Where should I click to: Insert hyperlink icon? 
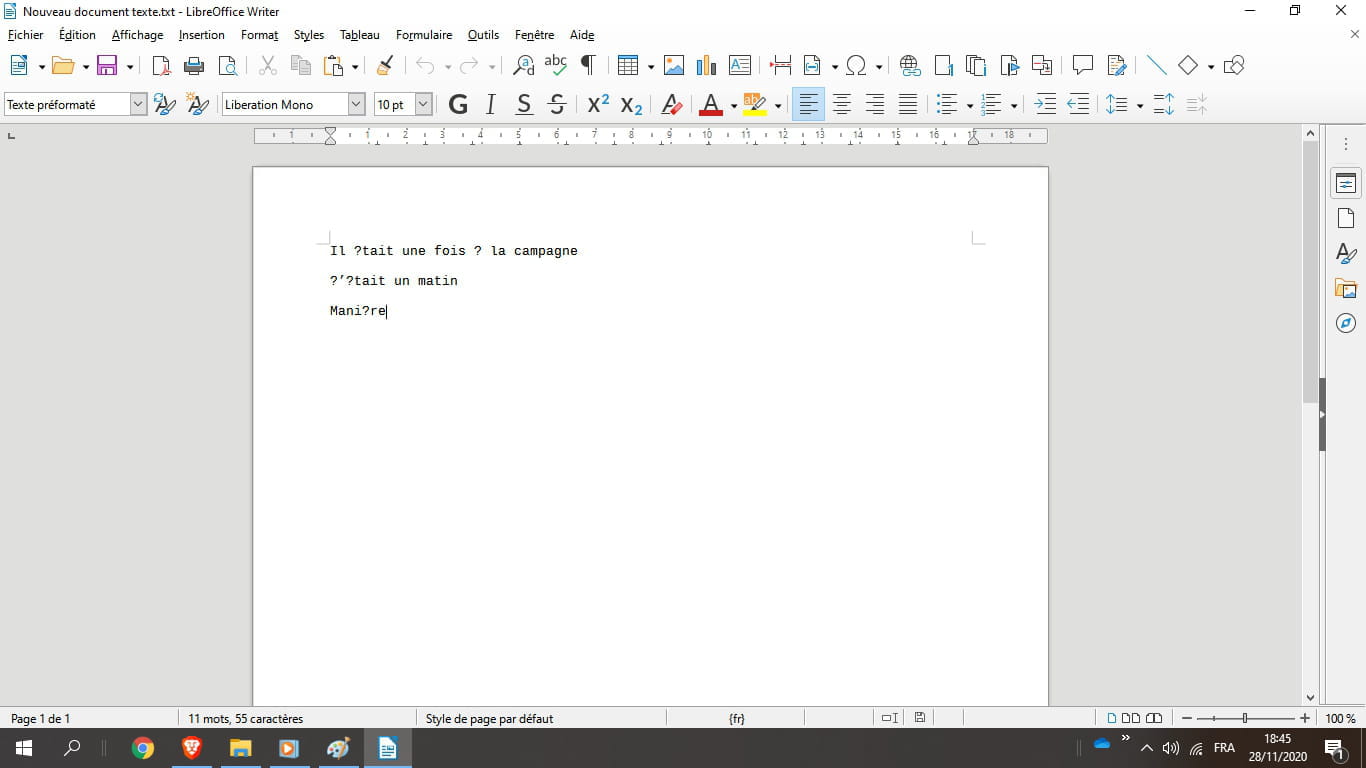910,66
